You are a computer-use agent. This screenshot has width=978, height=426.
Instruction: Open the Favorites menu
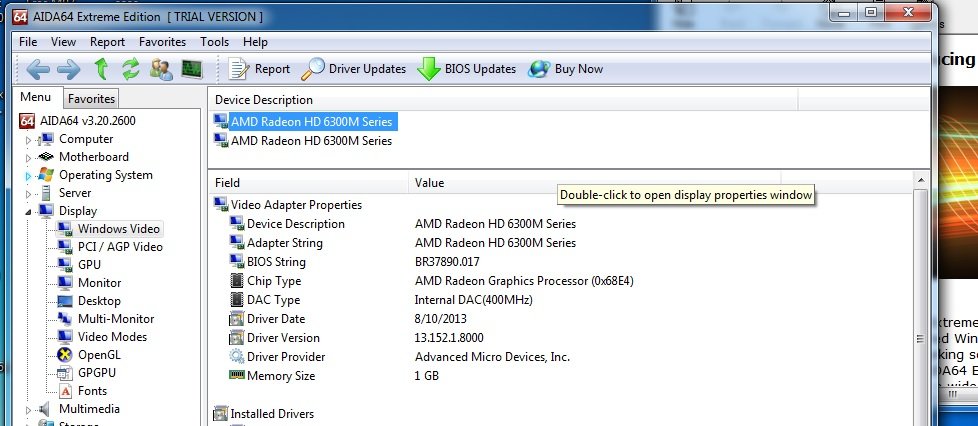click(x=162, y=42)
